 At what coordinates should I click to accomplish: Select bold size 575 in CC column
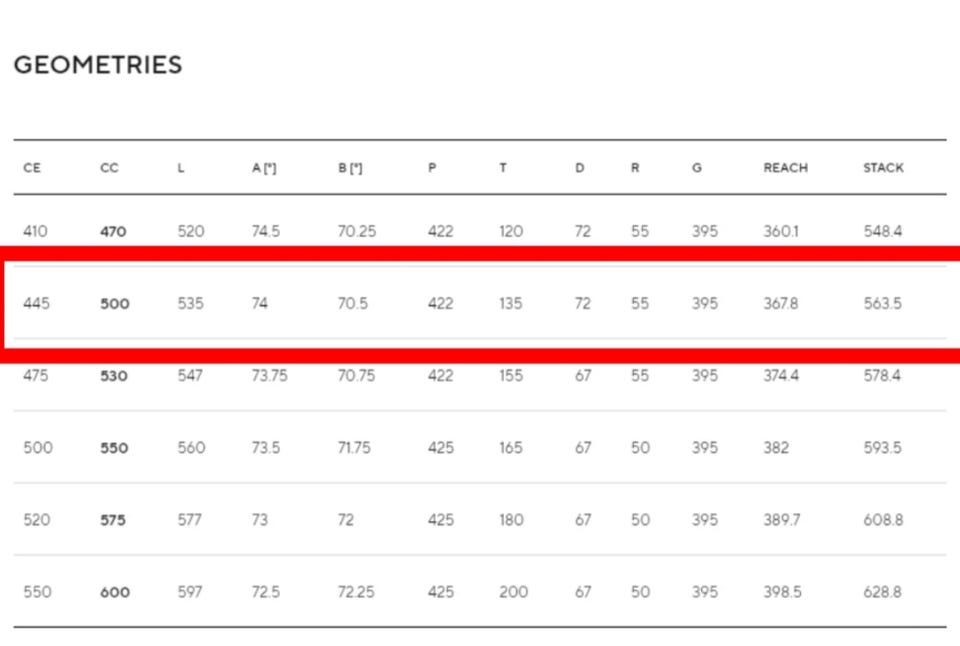pos(113,520)
